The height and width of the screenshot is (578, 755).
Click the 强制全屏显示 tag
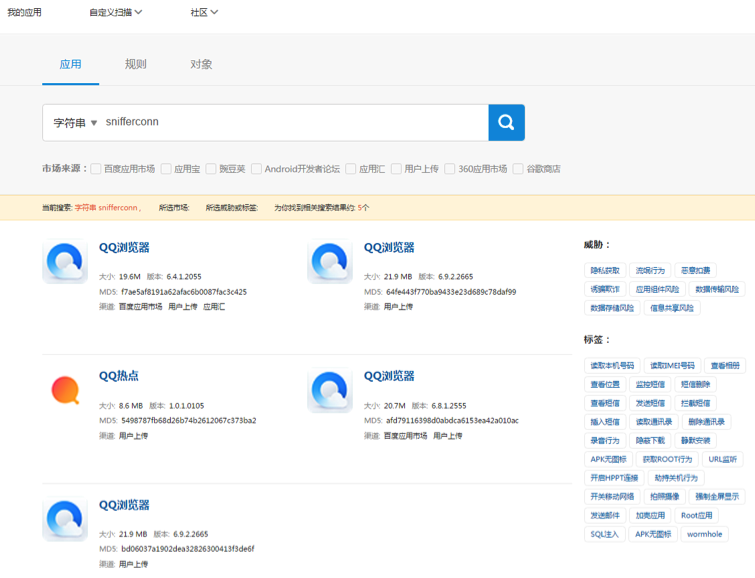pyautogui.click(x=717, y=497)
